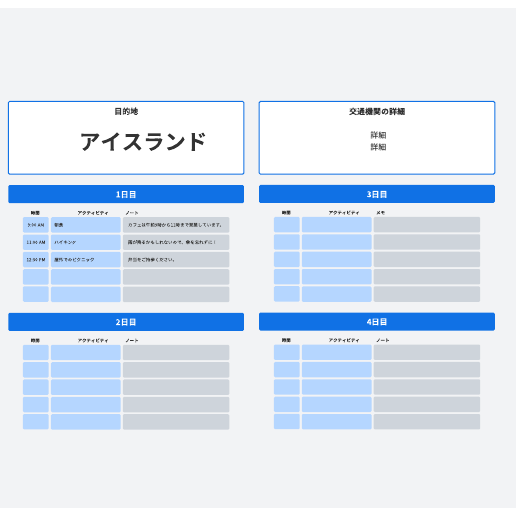Click the 12:00 PM time cell
Viewport: 516px width, 516px height.
(x=36, y=260)
